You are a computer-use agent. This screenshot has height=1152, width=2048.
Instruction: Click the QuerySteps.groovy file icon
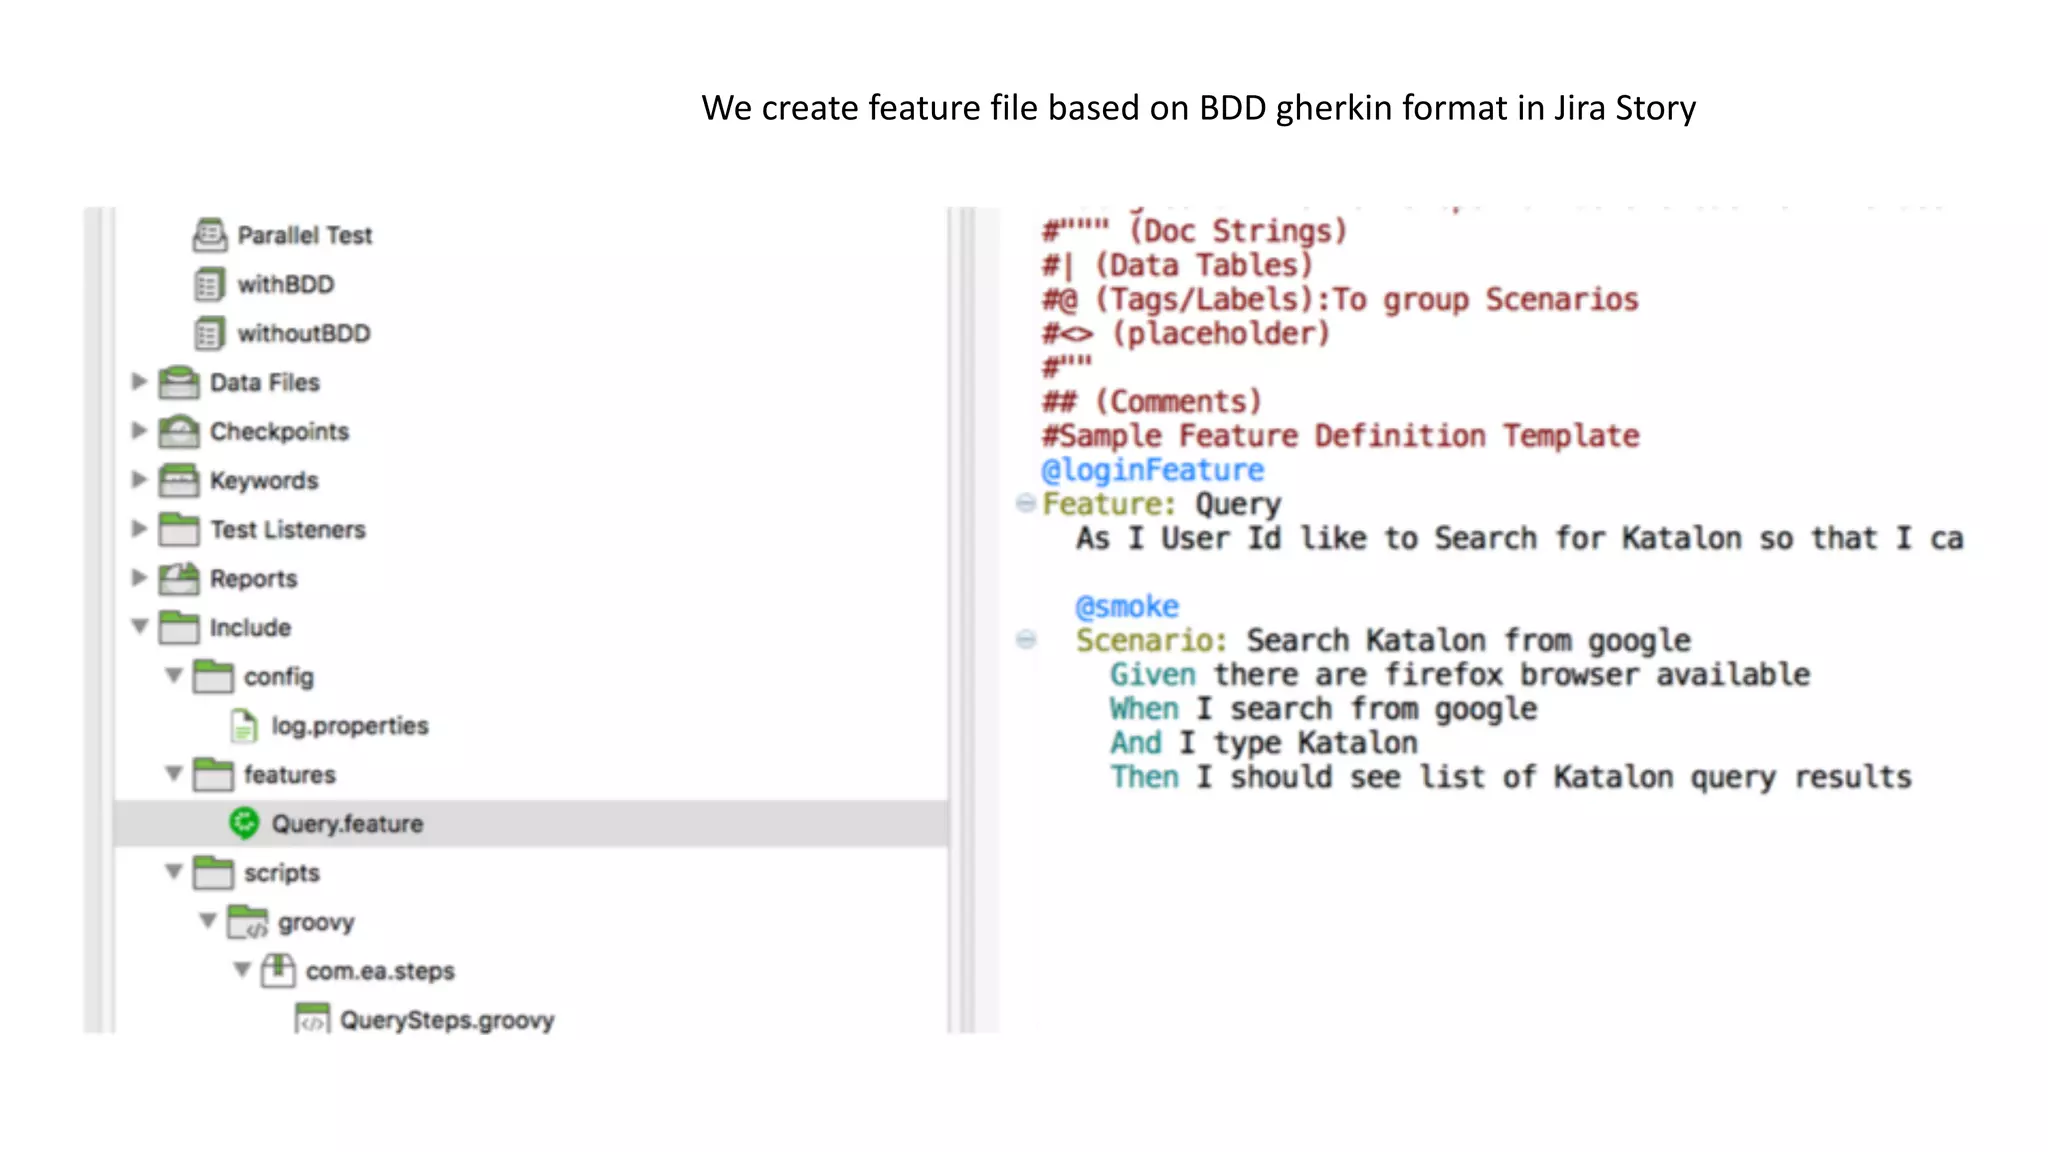[x=312, y=1019]
